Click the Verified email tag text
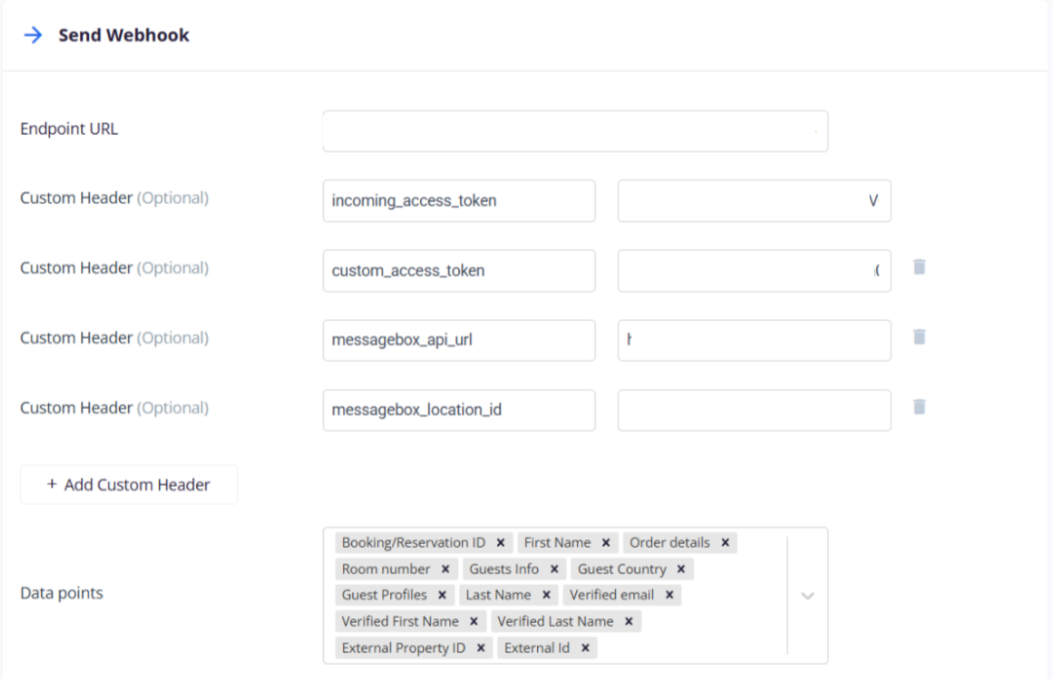The image size is (1053, 679). click(x=612, y=595)
